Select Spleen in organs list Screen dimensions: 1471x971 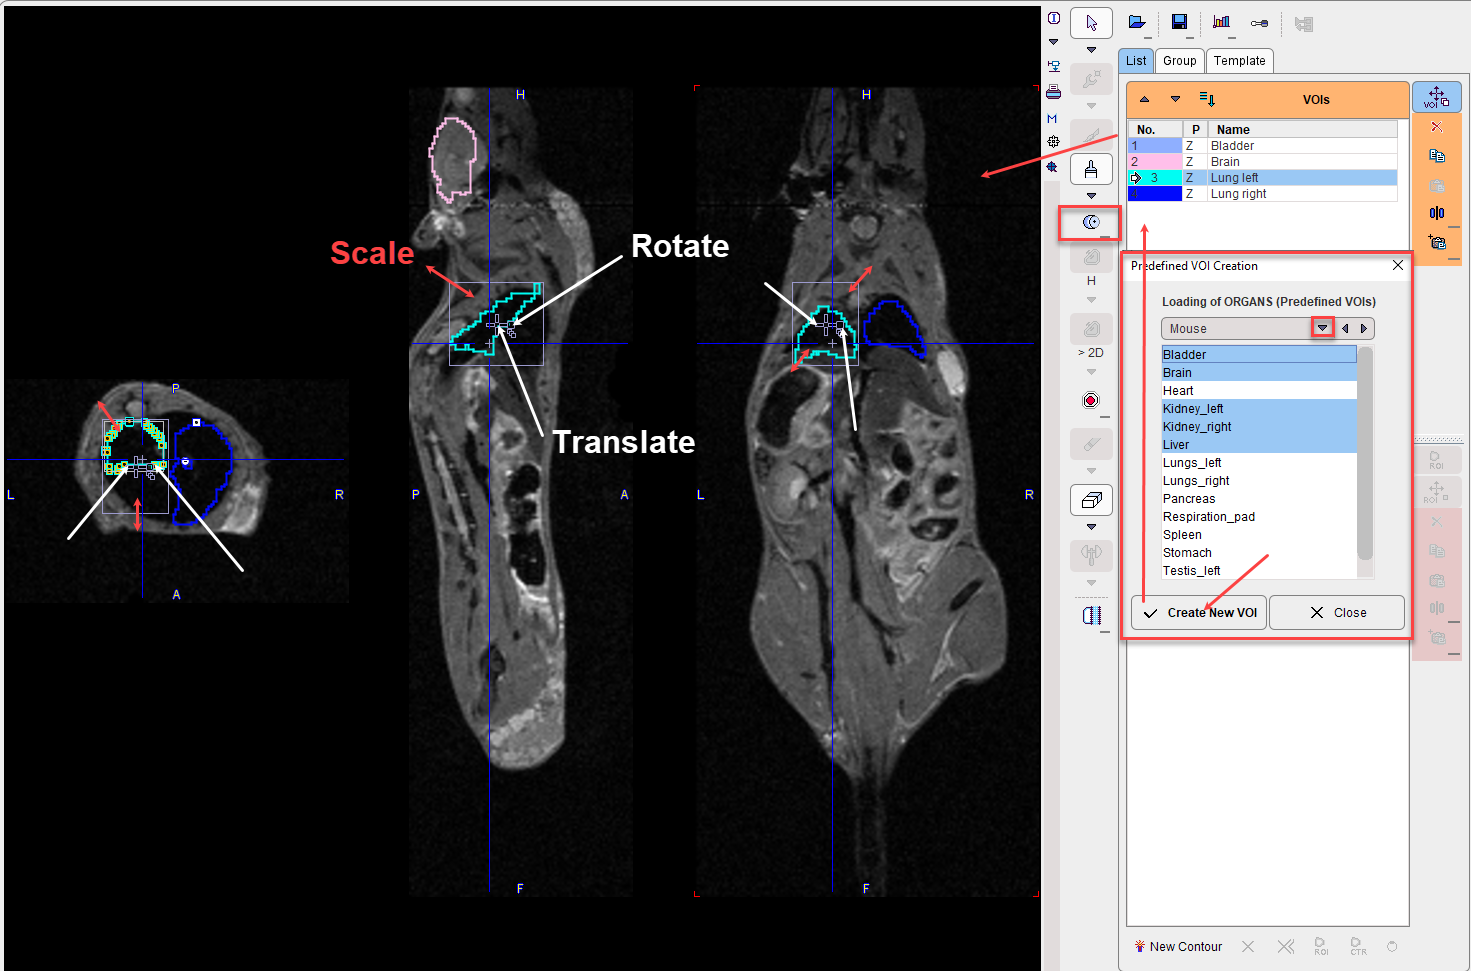1259,535
